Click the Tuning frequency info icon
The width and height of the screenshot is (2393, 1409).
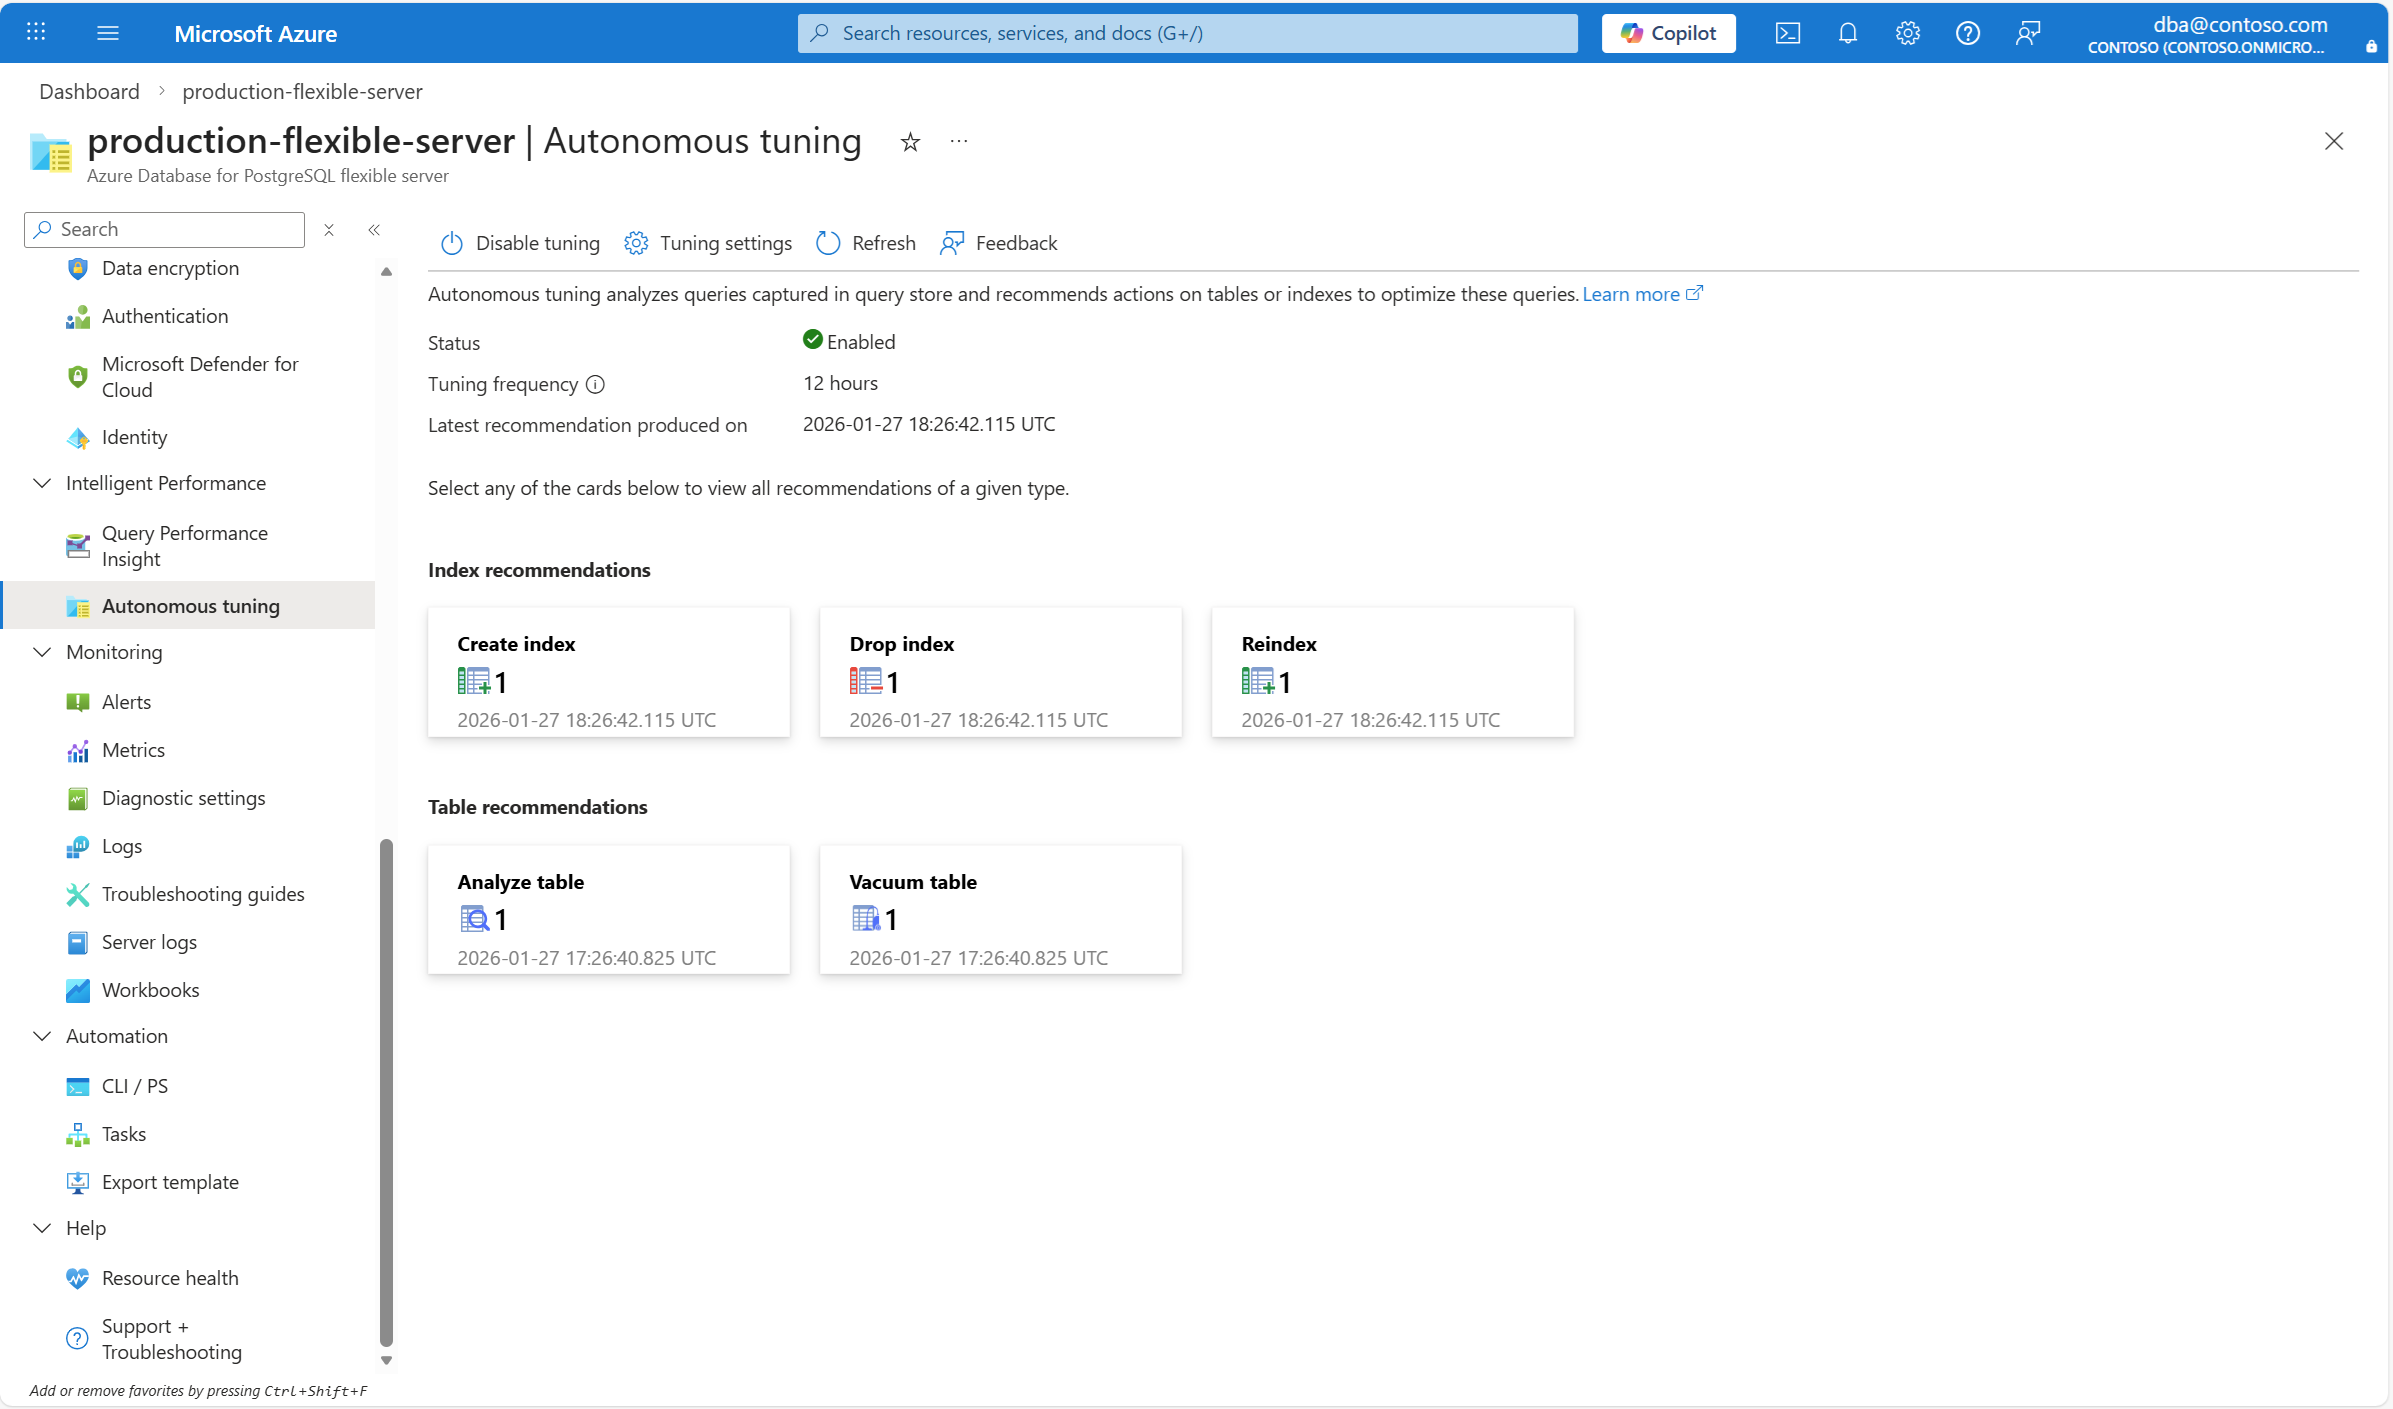[595, 384]
